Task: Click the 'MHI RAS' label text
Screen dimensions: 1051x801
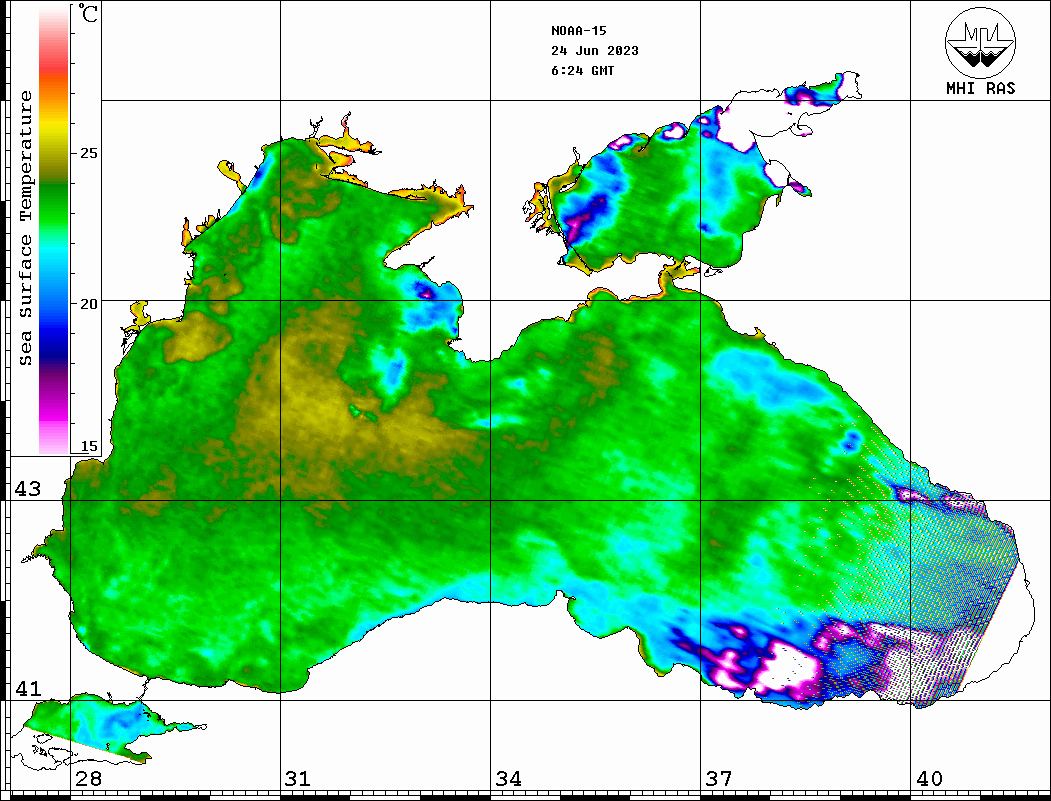Action: pyautogui.click(x=980, y=88)
